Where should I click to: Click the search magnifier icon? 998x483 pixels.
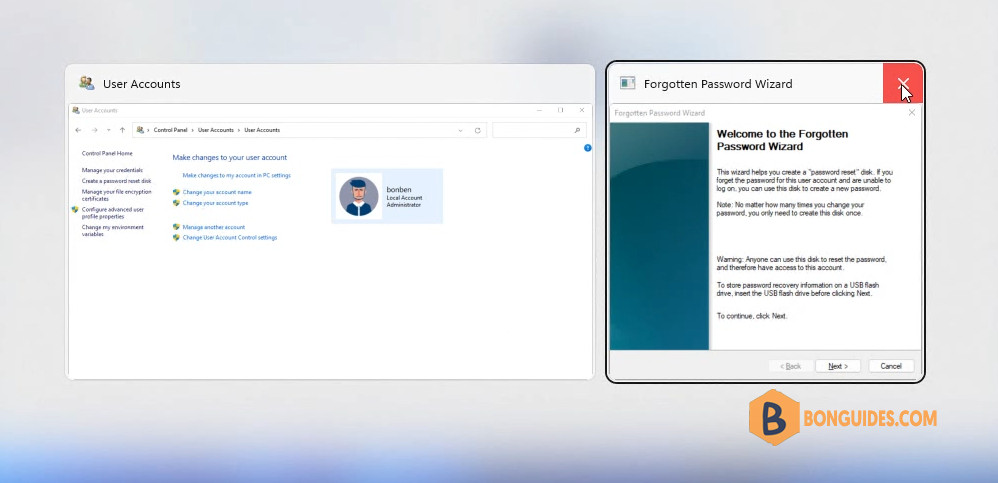click(577, 130)
